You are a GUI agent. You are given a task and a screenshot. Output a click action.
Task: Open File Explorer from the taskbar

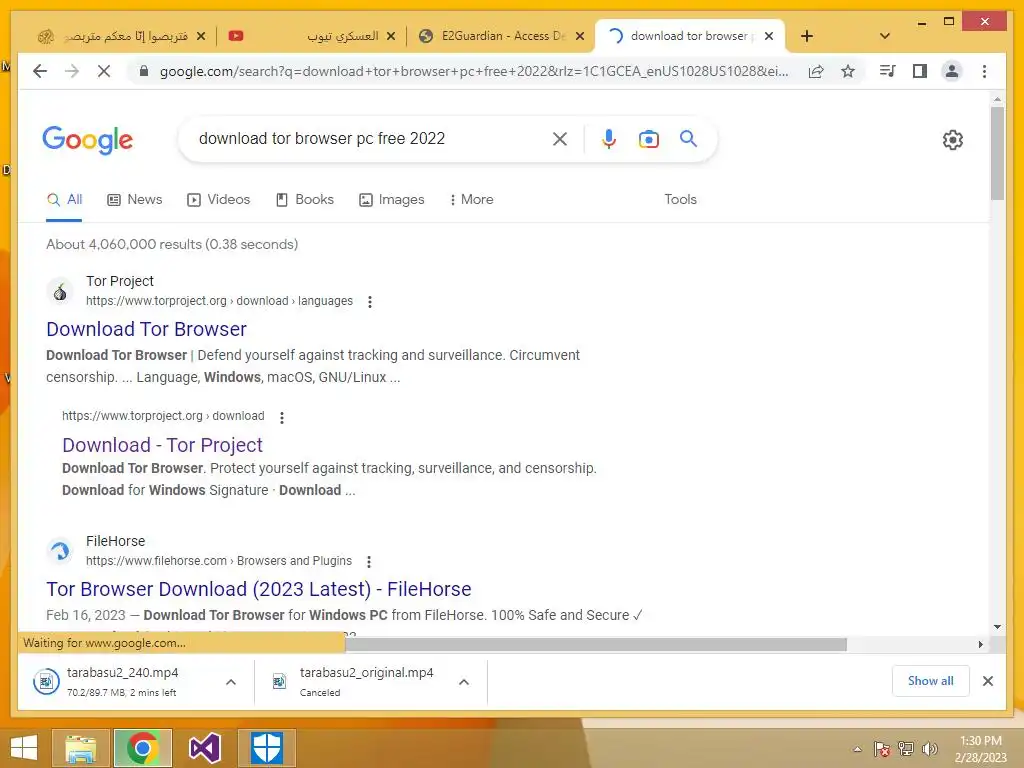point(81,748)
